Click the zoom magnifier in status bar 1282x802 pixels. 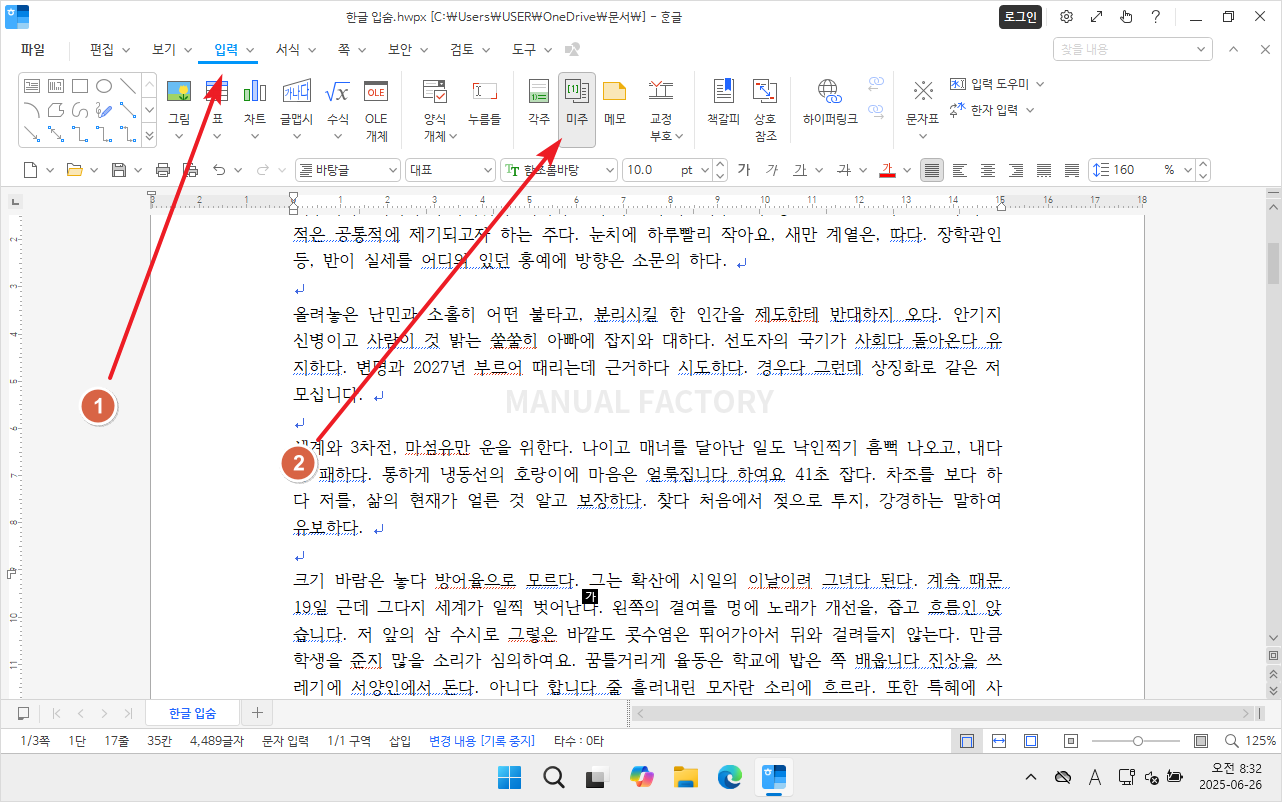(x=1232, y=741)
